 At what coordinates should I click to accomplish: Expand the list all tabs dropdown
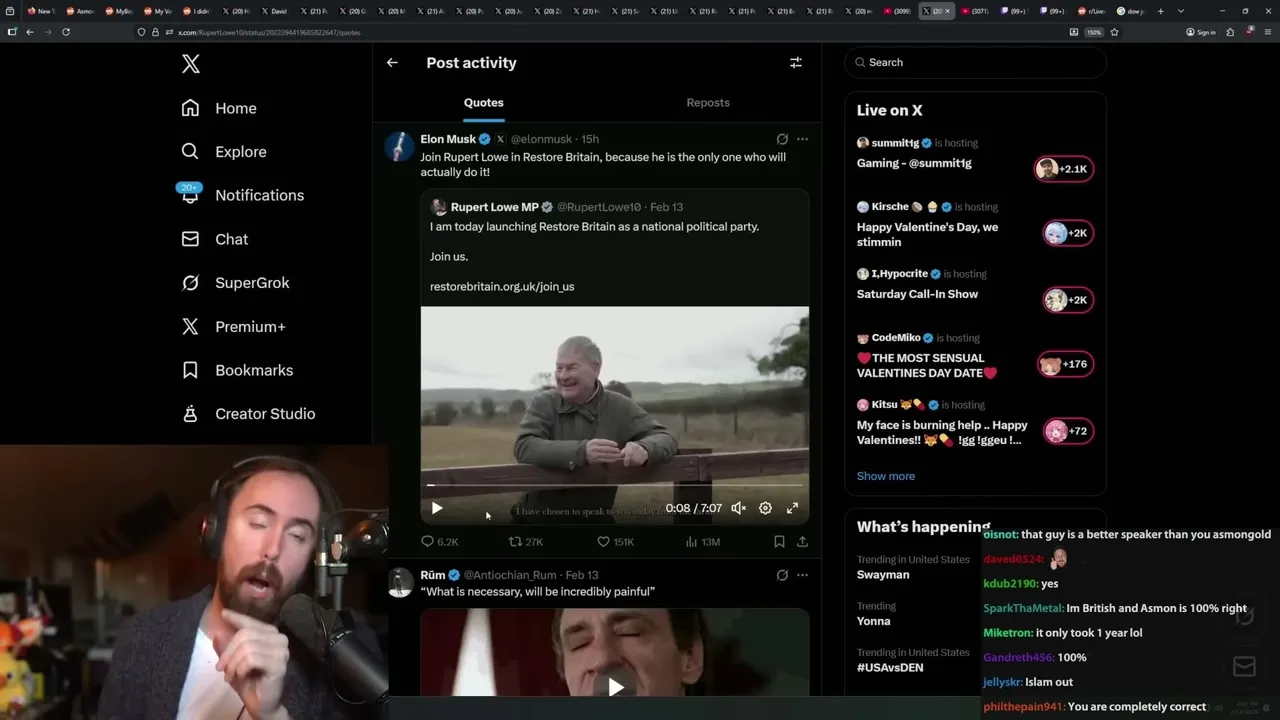pos(1181,11)
